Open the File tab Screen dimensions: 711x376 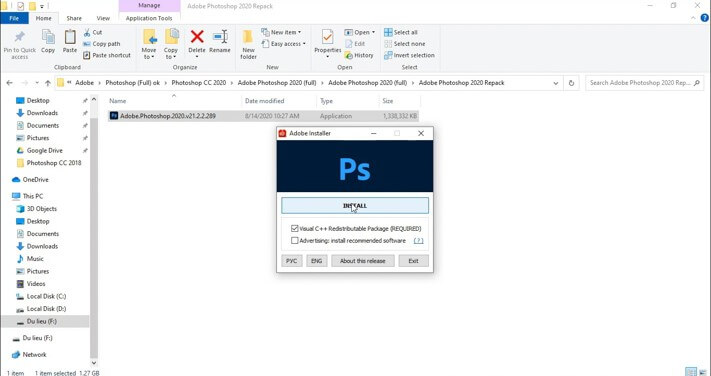point(14,18)
